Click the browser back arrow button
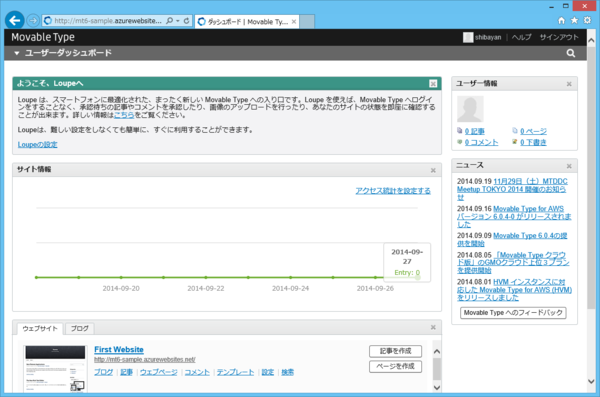The width and height of the screenshot is (600, 397). coord(15,20)
